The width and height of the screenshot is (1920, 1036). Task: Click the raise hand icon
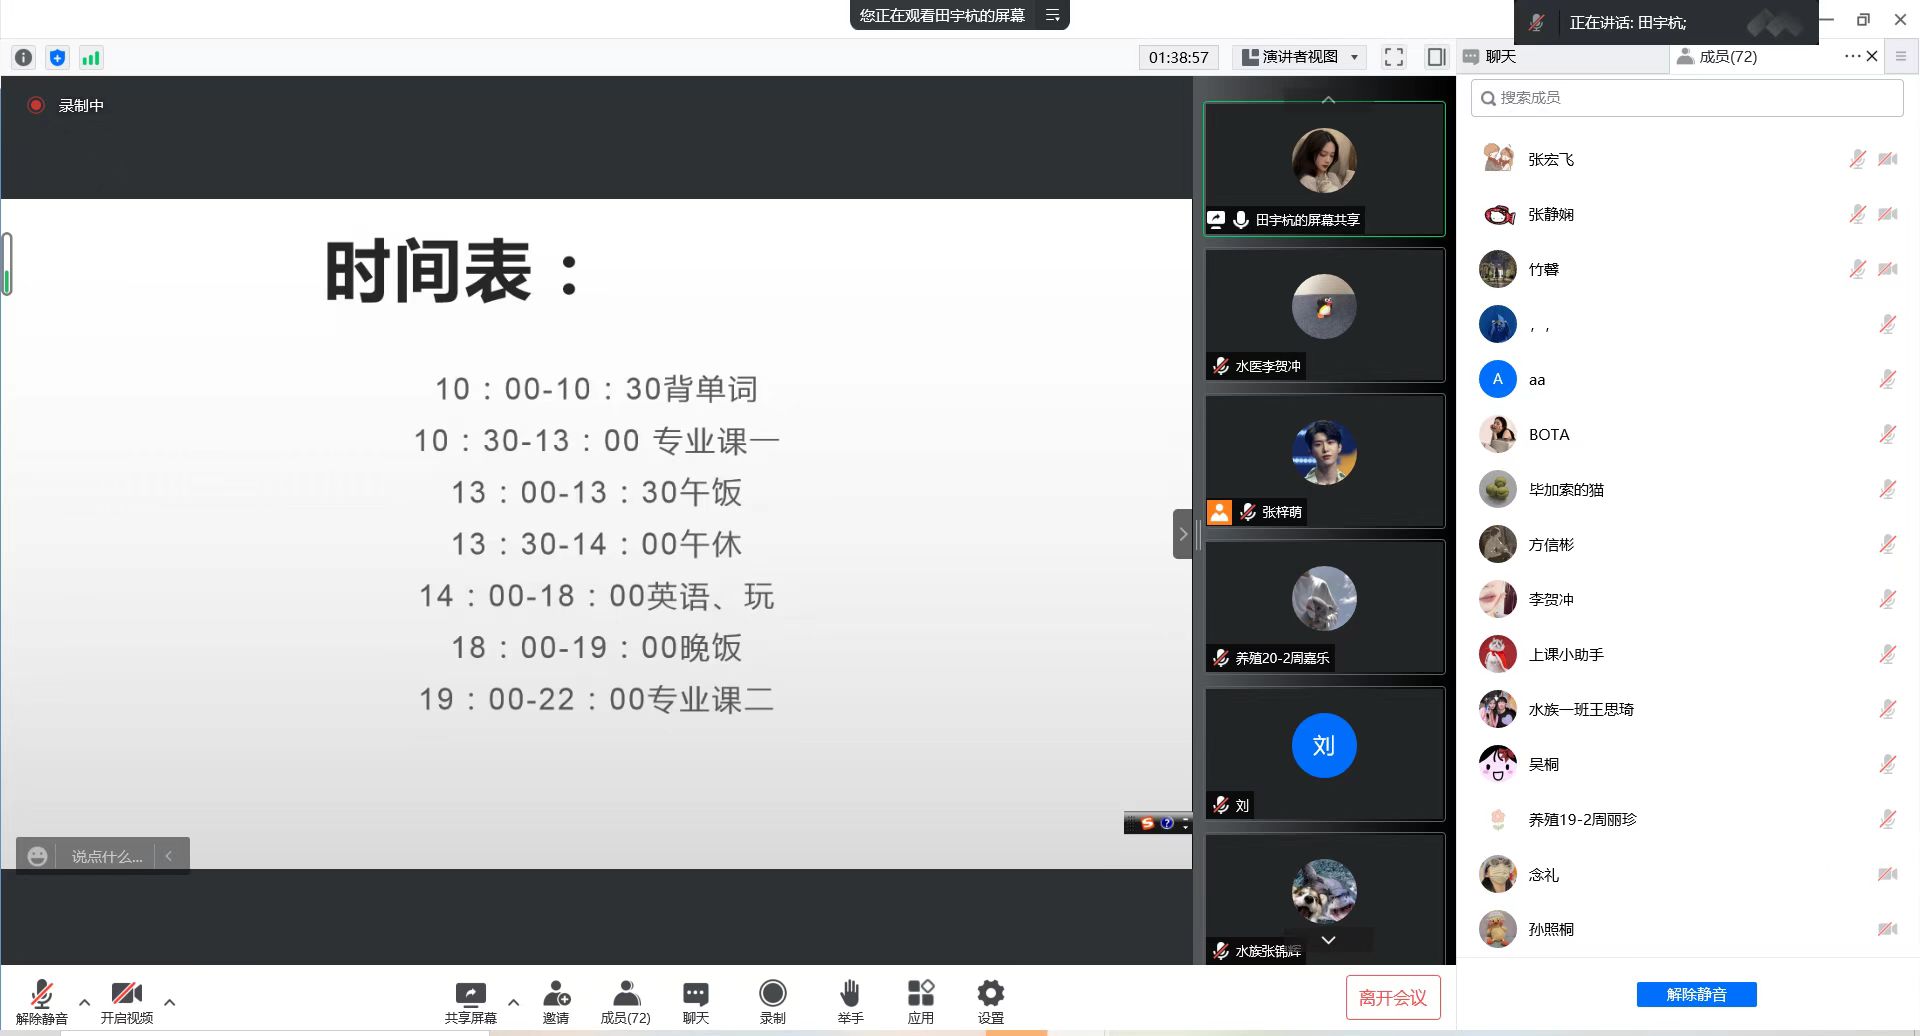tap(850, 1001)
